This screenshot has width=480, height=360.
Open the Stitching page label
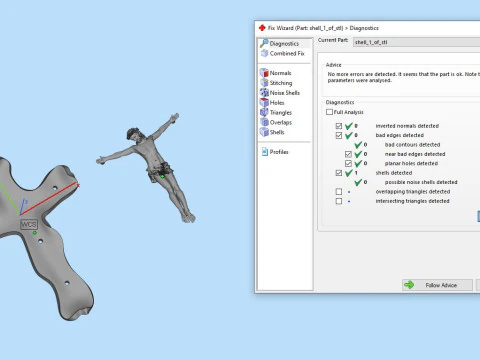tap(281, 83)
